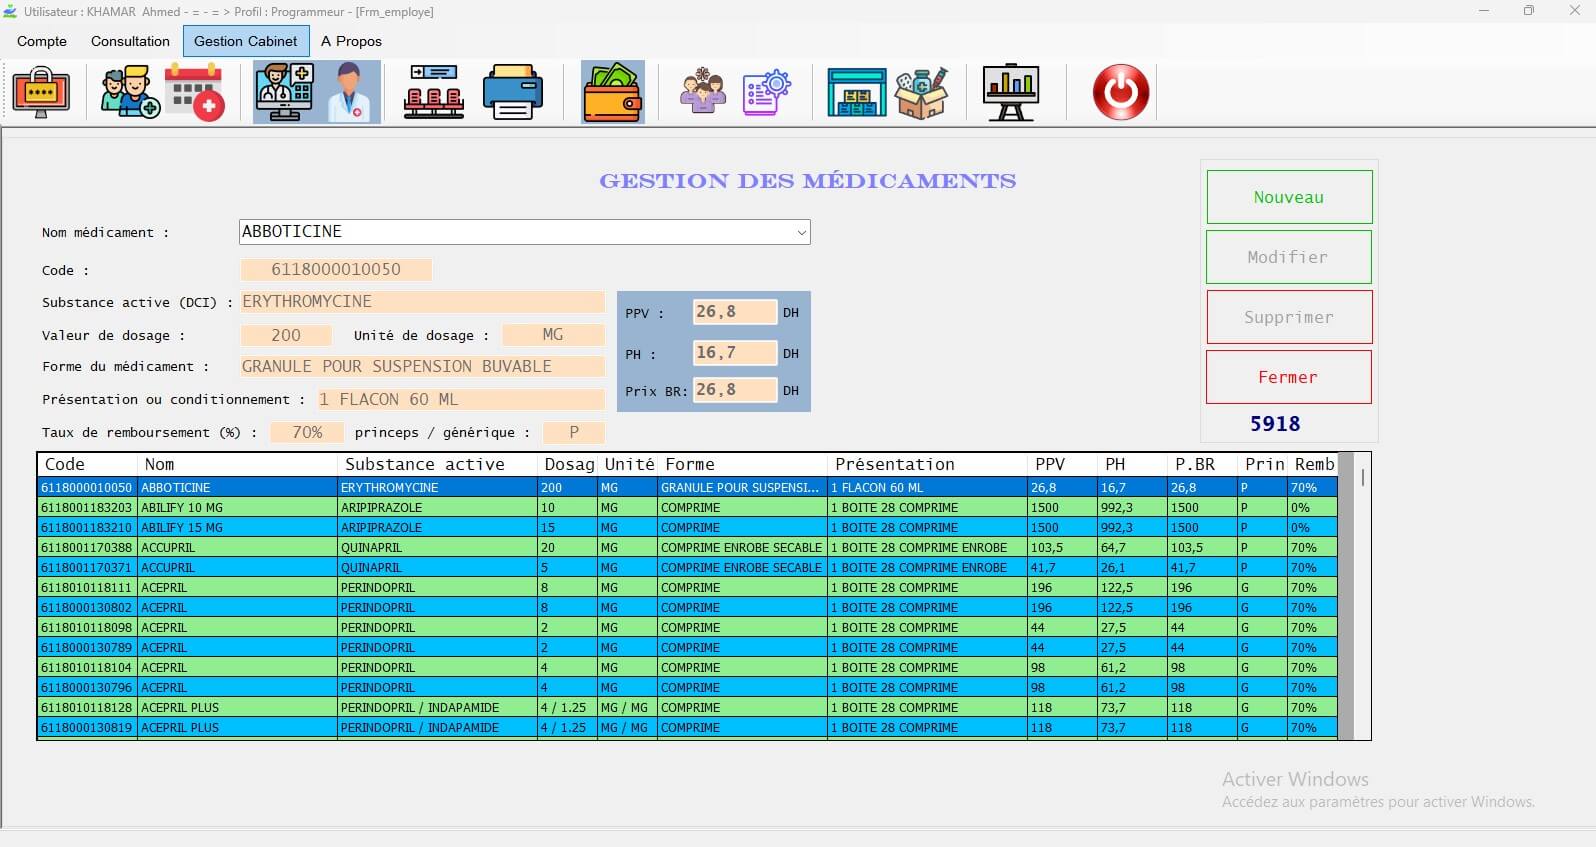This screenshot has width=1596, height=847.
Task: Click the Code field 6118000010050
Action: pos(336,269)
